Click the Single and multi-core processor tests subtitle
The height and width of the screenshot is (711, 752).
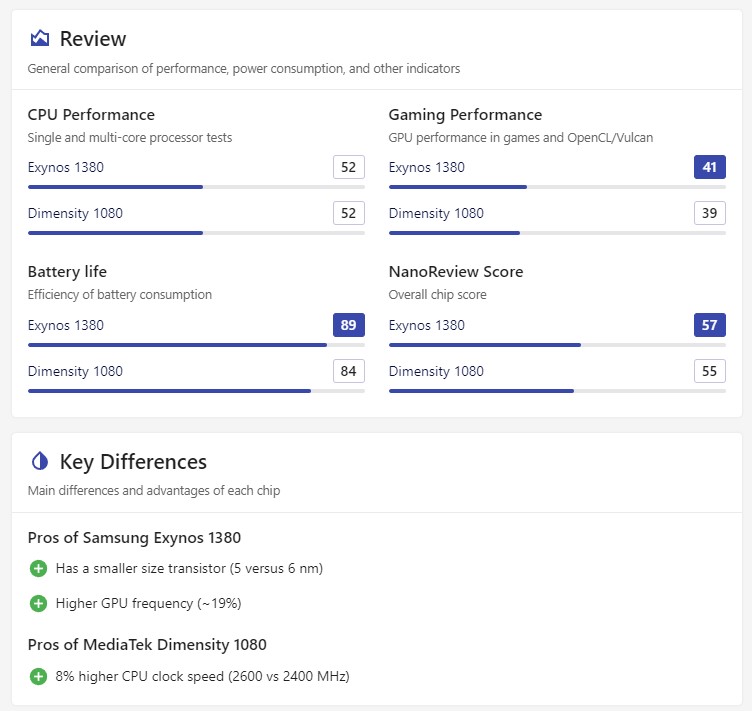130,138
